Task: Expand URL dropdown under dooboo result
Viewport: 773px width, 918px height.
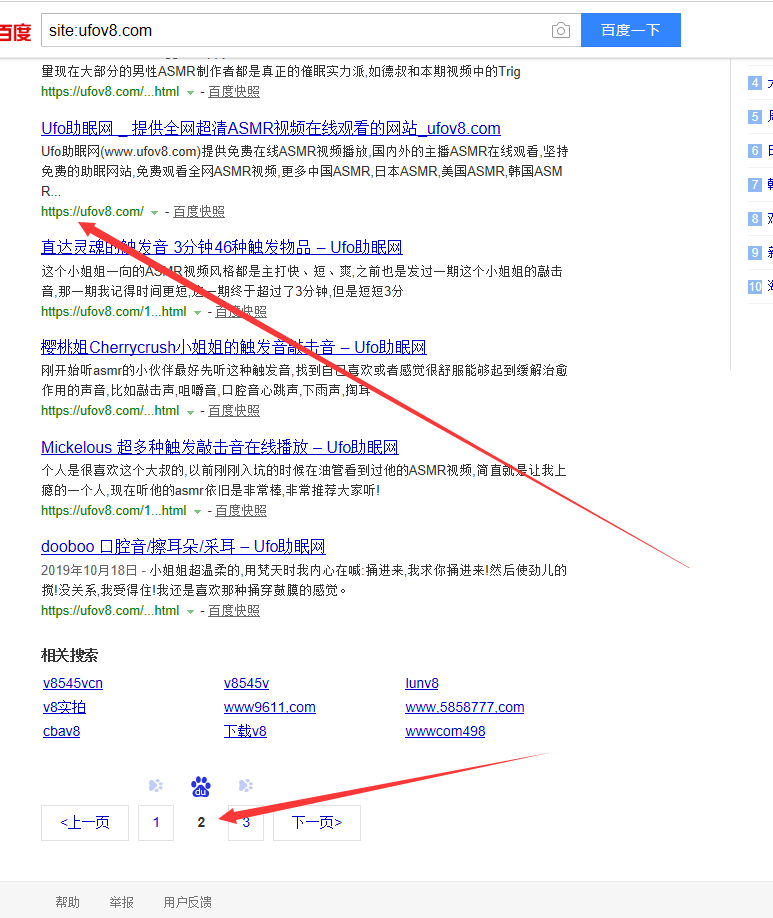Action: [190, 612]
